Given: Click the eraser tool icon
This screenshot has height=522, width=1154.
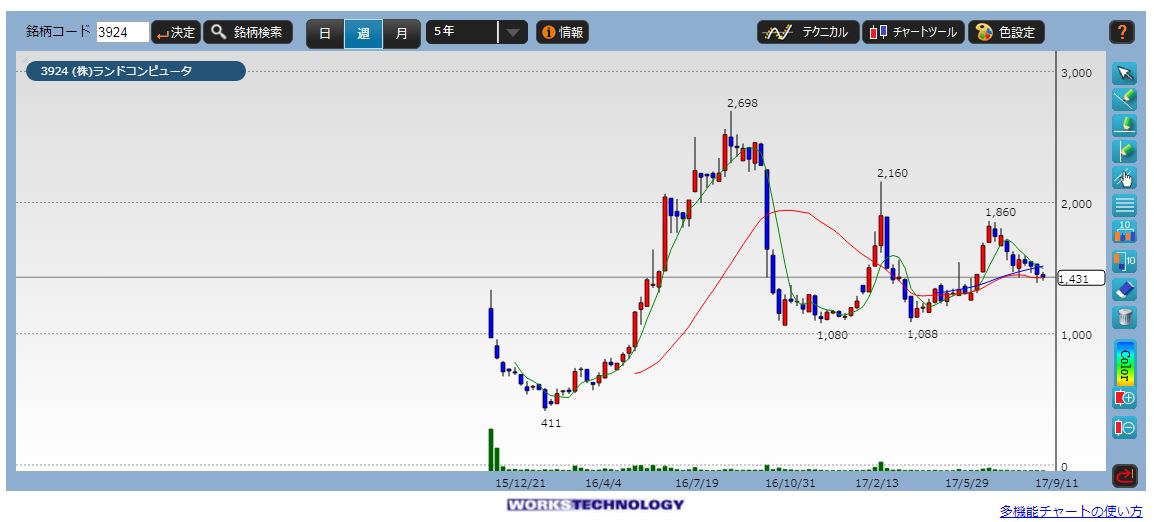Looking at the screenshot, I should (x=1125, y=290).
